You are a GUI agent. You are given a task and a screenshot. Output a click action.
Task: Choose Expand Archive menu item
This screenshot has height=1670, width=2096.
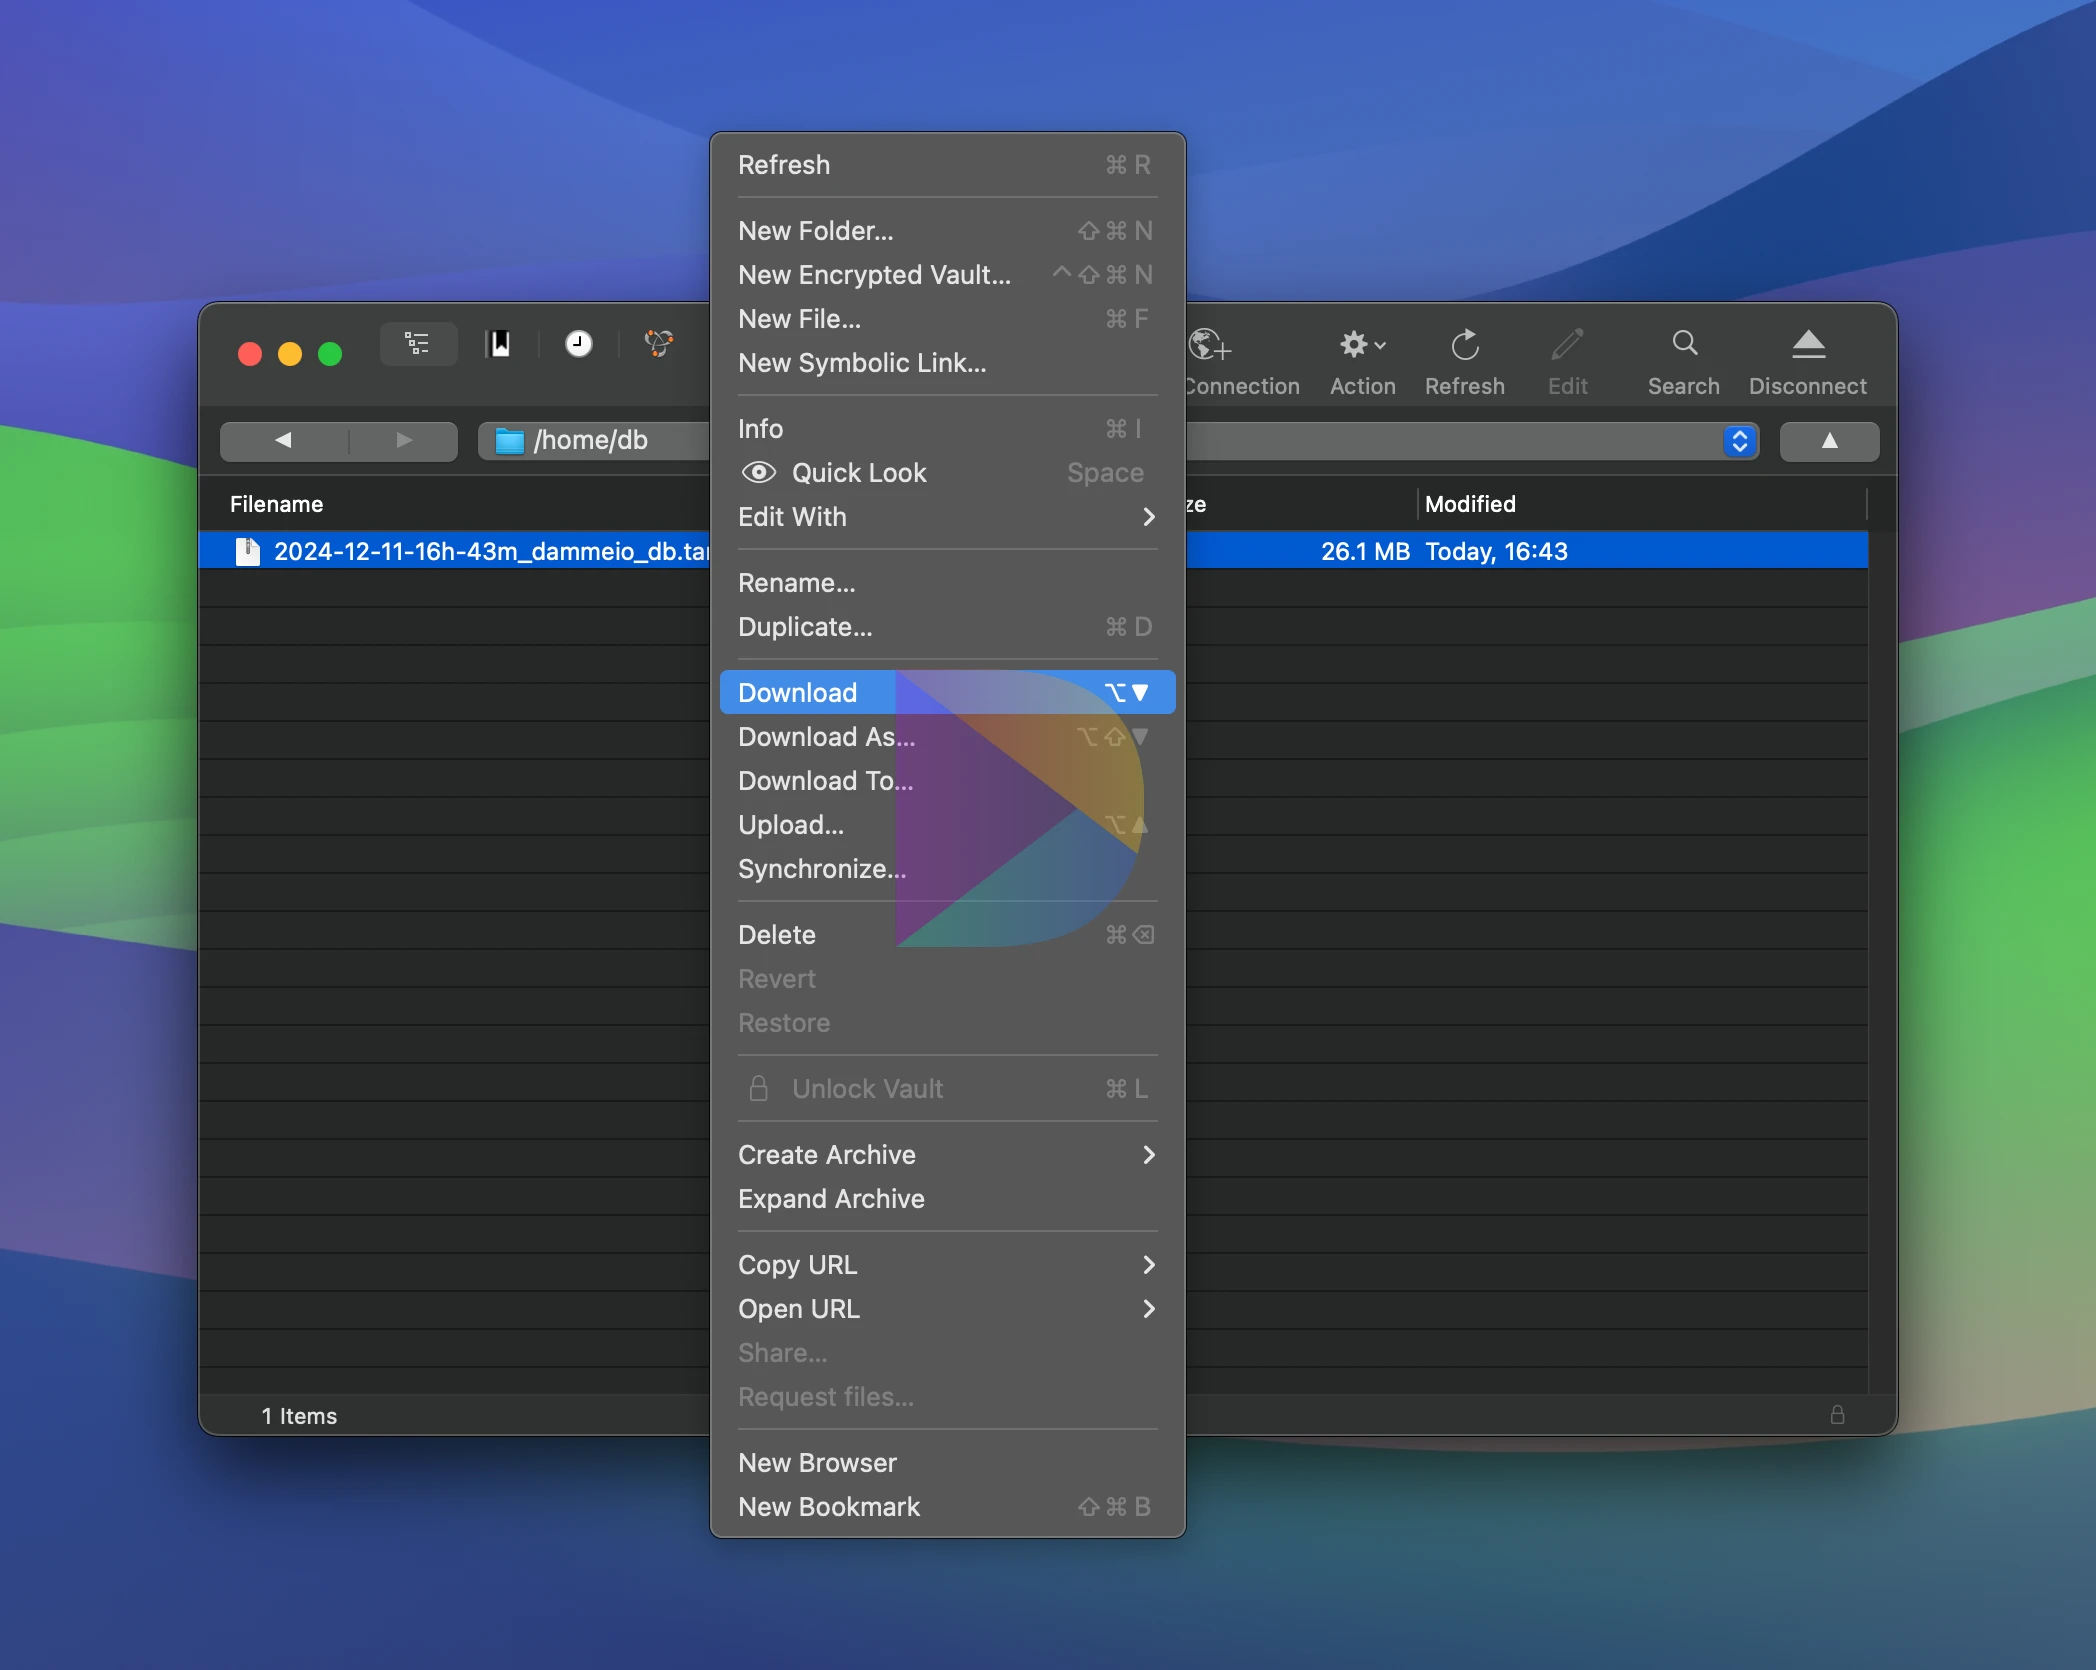pos(947,1199)
